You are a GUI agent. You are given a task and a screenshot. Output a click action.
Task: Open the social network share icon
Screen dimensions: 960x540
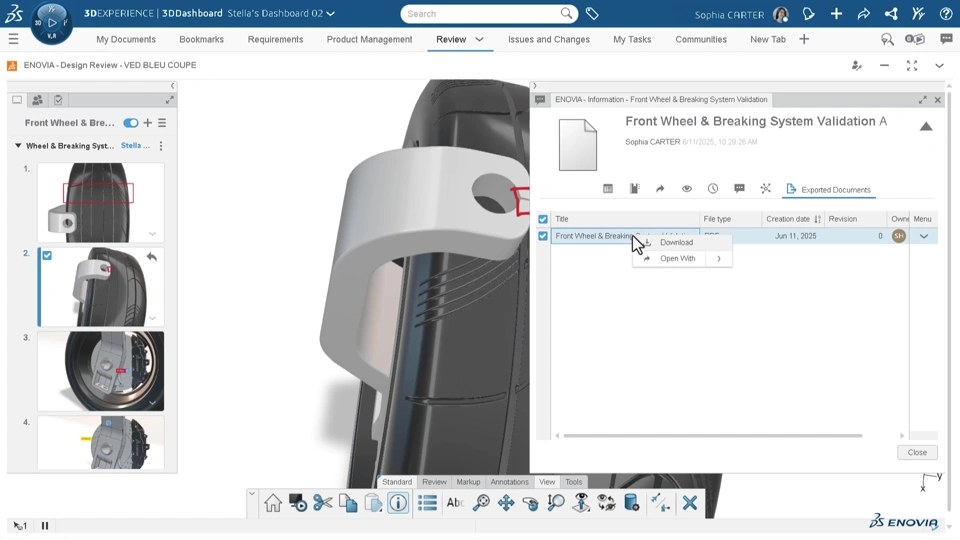click(891, 13)
